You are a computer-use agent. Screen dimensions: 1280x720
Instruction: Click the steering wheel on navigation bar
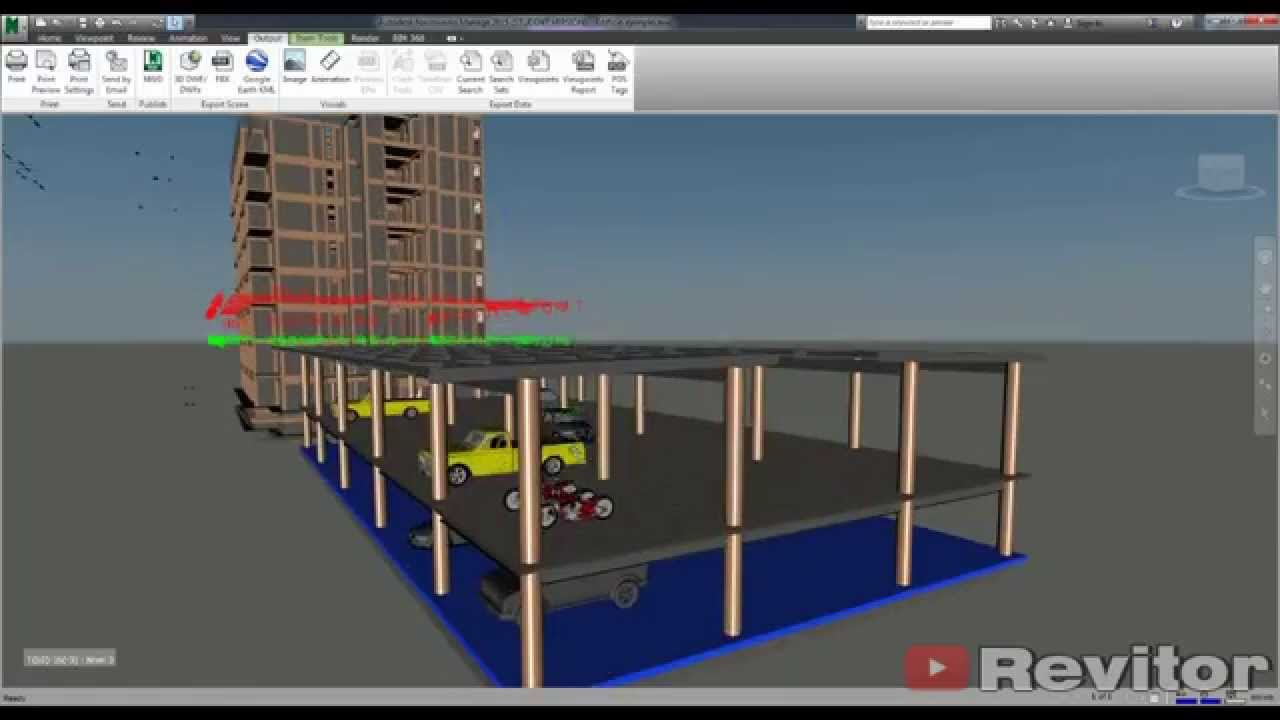tap(1265, 258)
